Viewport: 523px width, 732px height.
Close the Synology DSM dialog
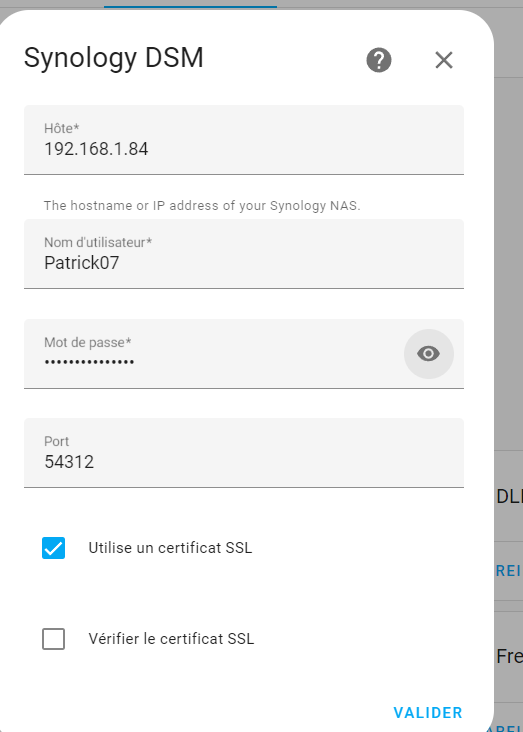(x=444, y=60)
